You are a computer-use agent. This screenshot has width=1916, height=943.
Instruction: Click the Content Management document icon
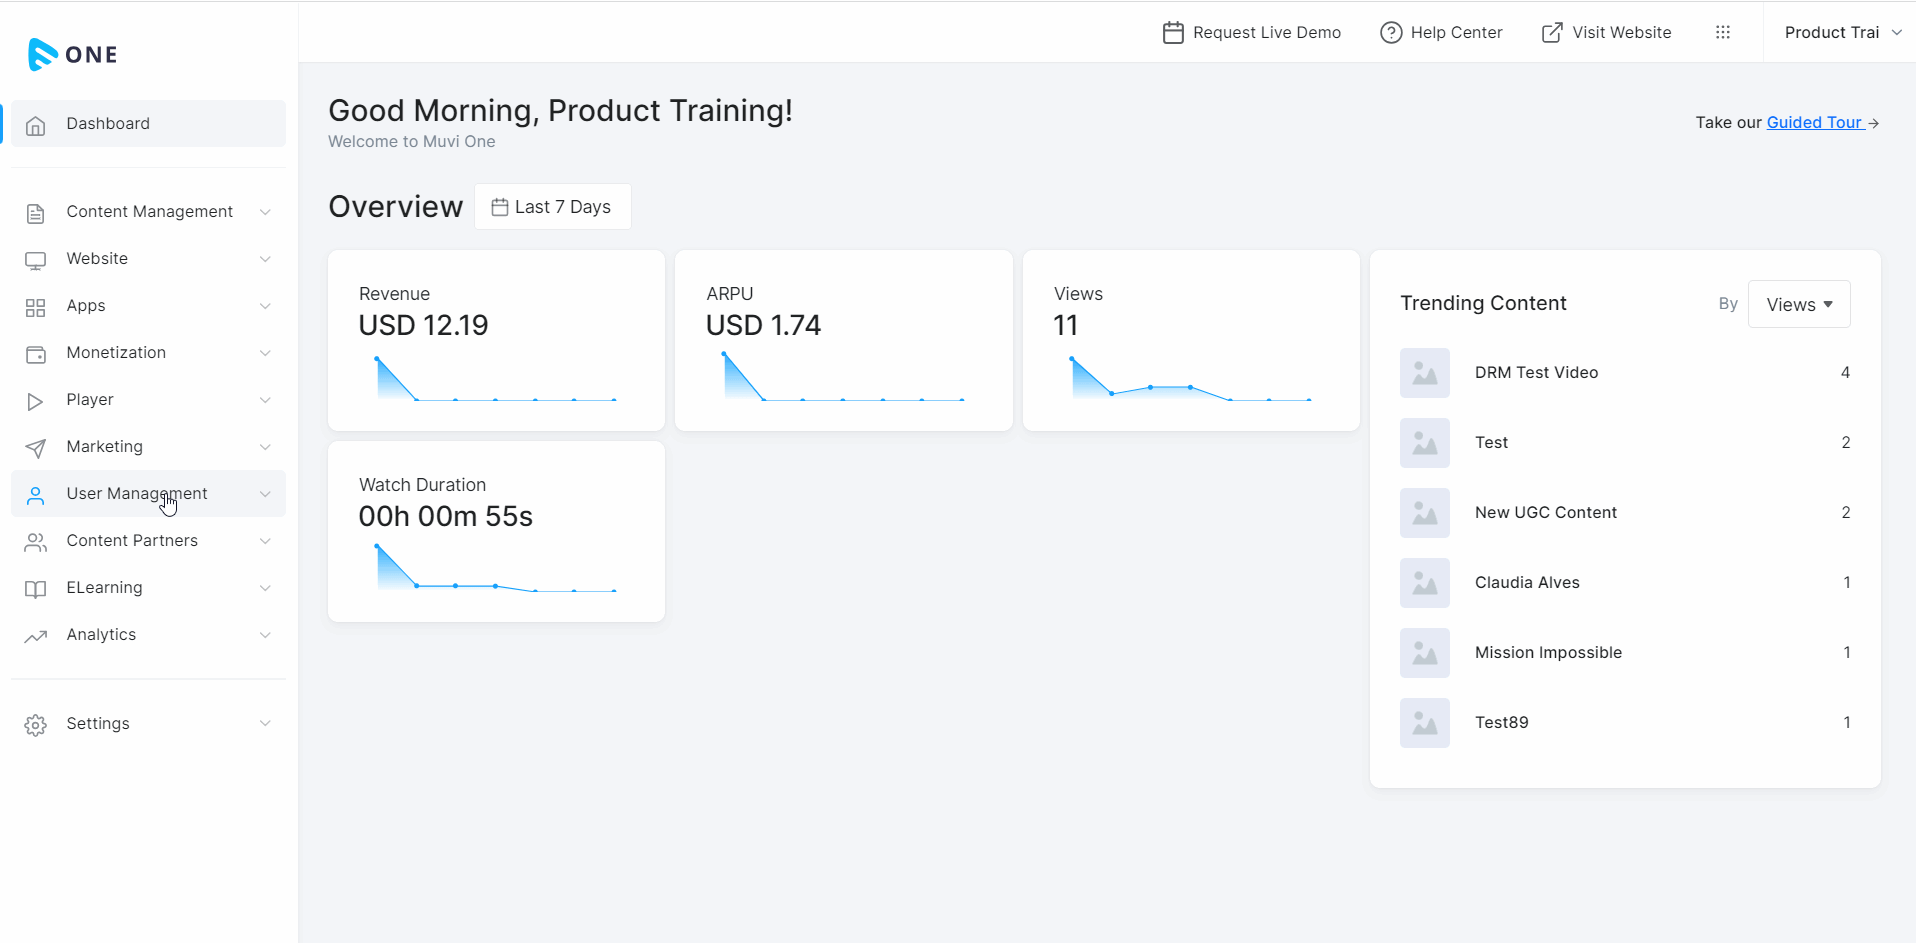click(x=36, y=213)
